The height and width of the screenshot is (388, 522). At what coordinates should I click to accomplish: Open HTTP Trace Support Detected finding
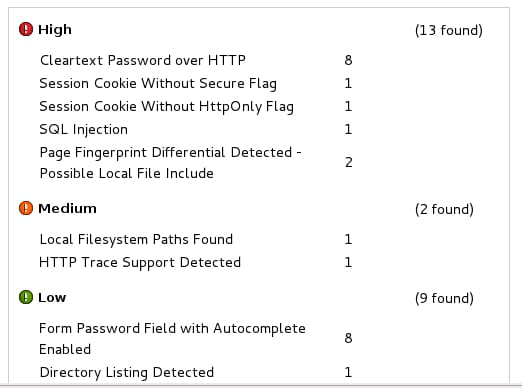pyautogui.click(x=140, y=262)
